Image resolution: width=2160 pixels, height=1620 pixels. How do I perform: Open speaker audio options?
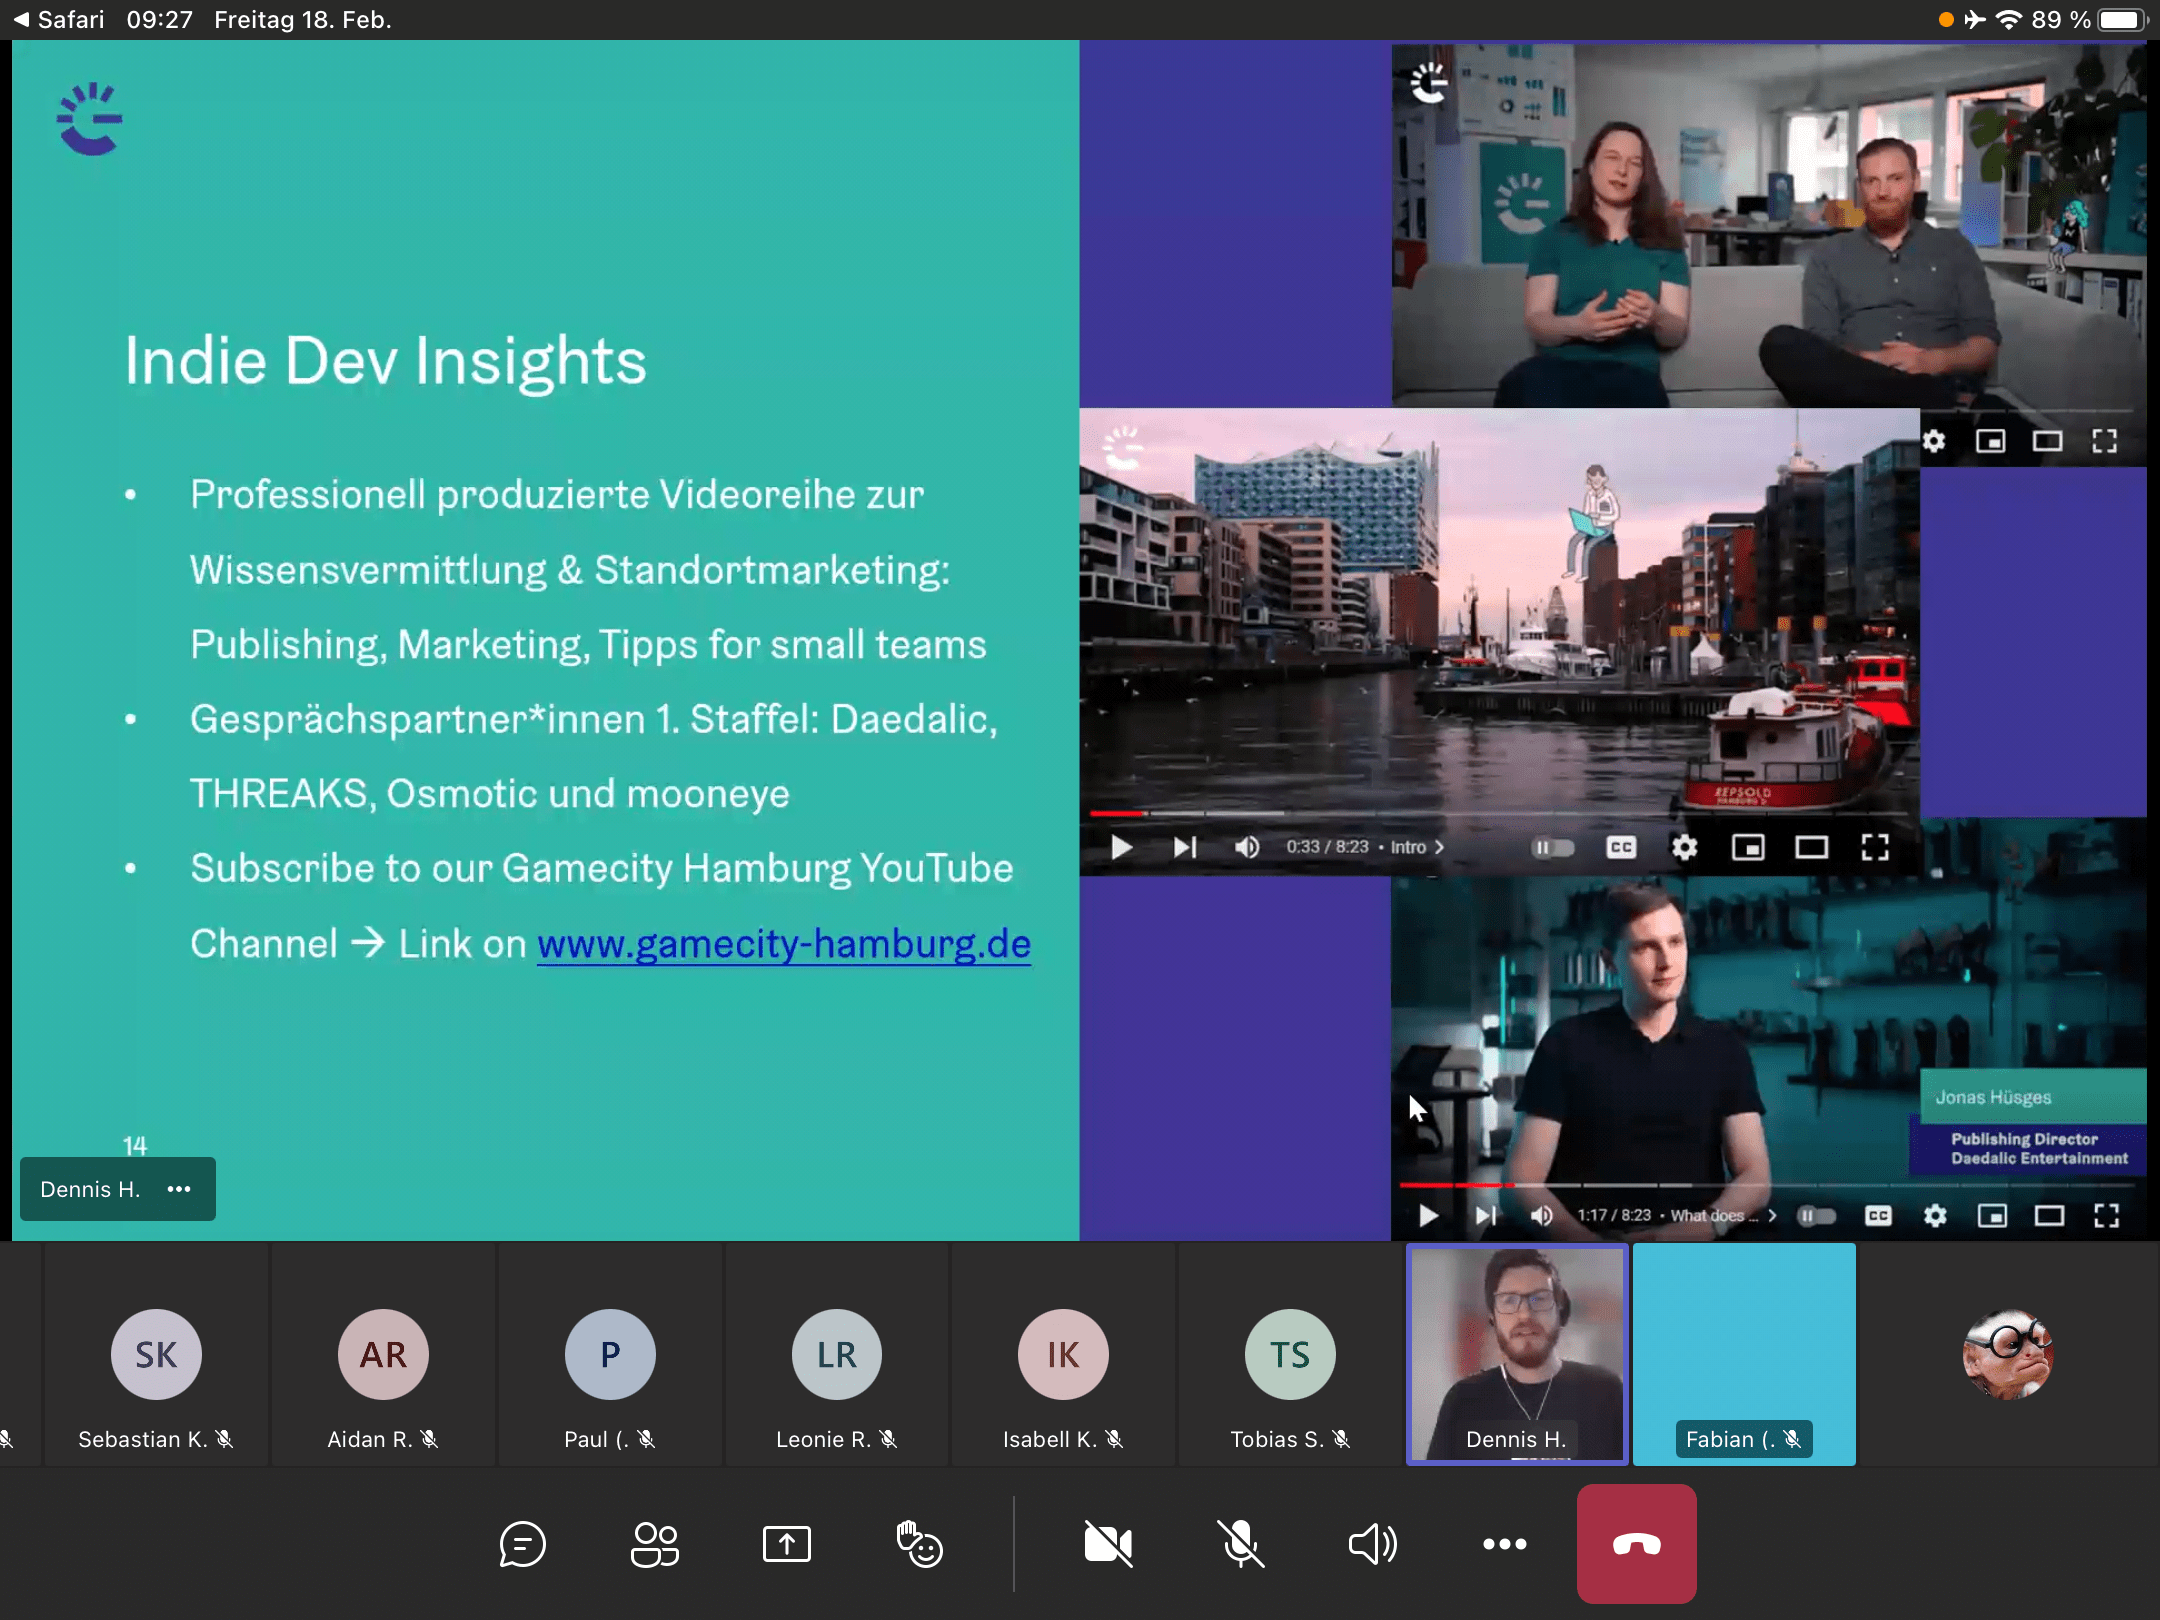click(1373, 1545)
